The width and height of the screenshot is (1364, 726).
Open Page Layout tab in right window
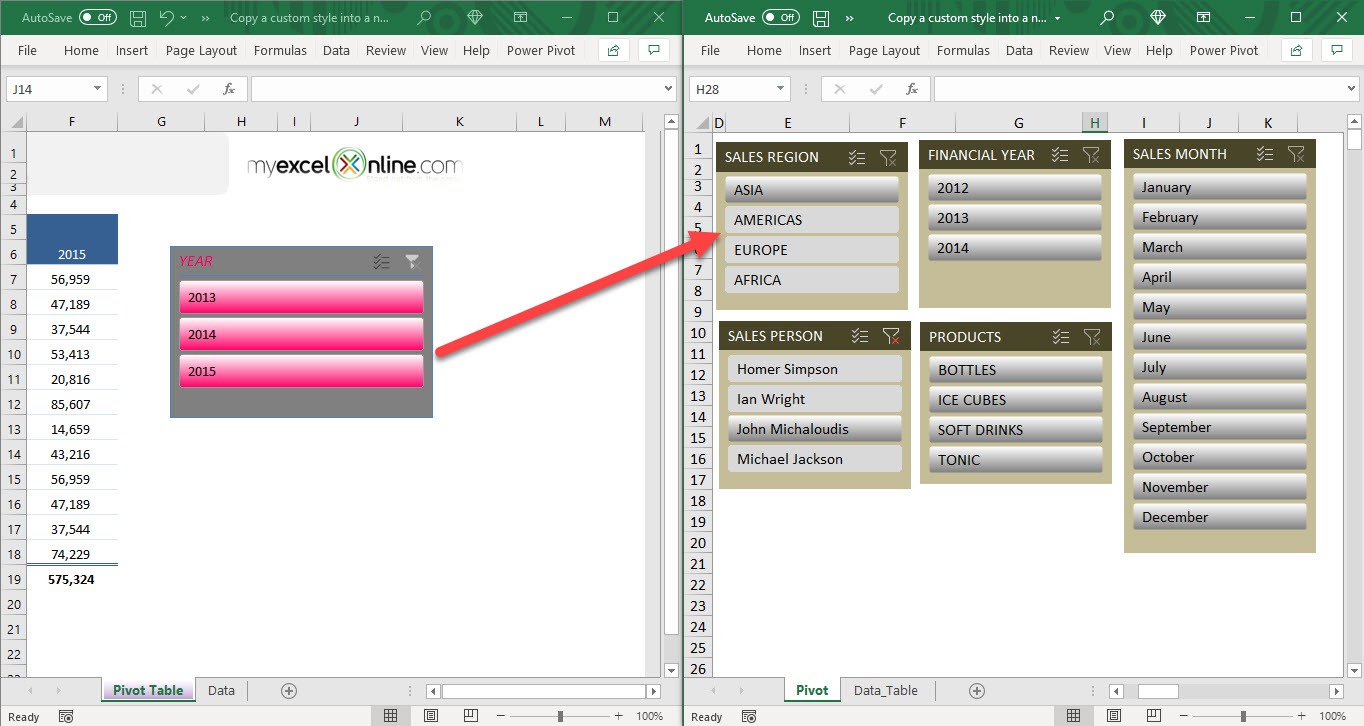(884, 50)
